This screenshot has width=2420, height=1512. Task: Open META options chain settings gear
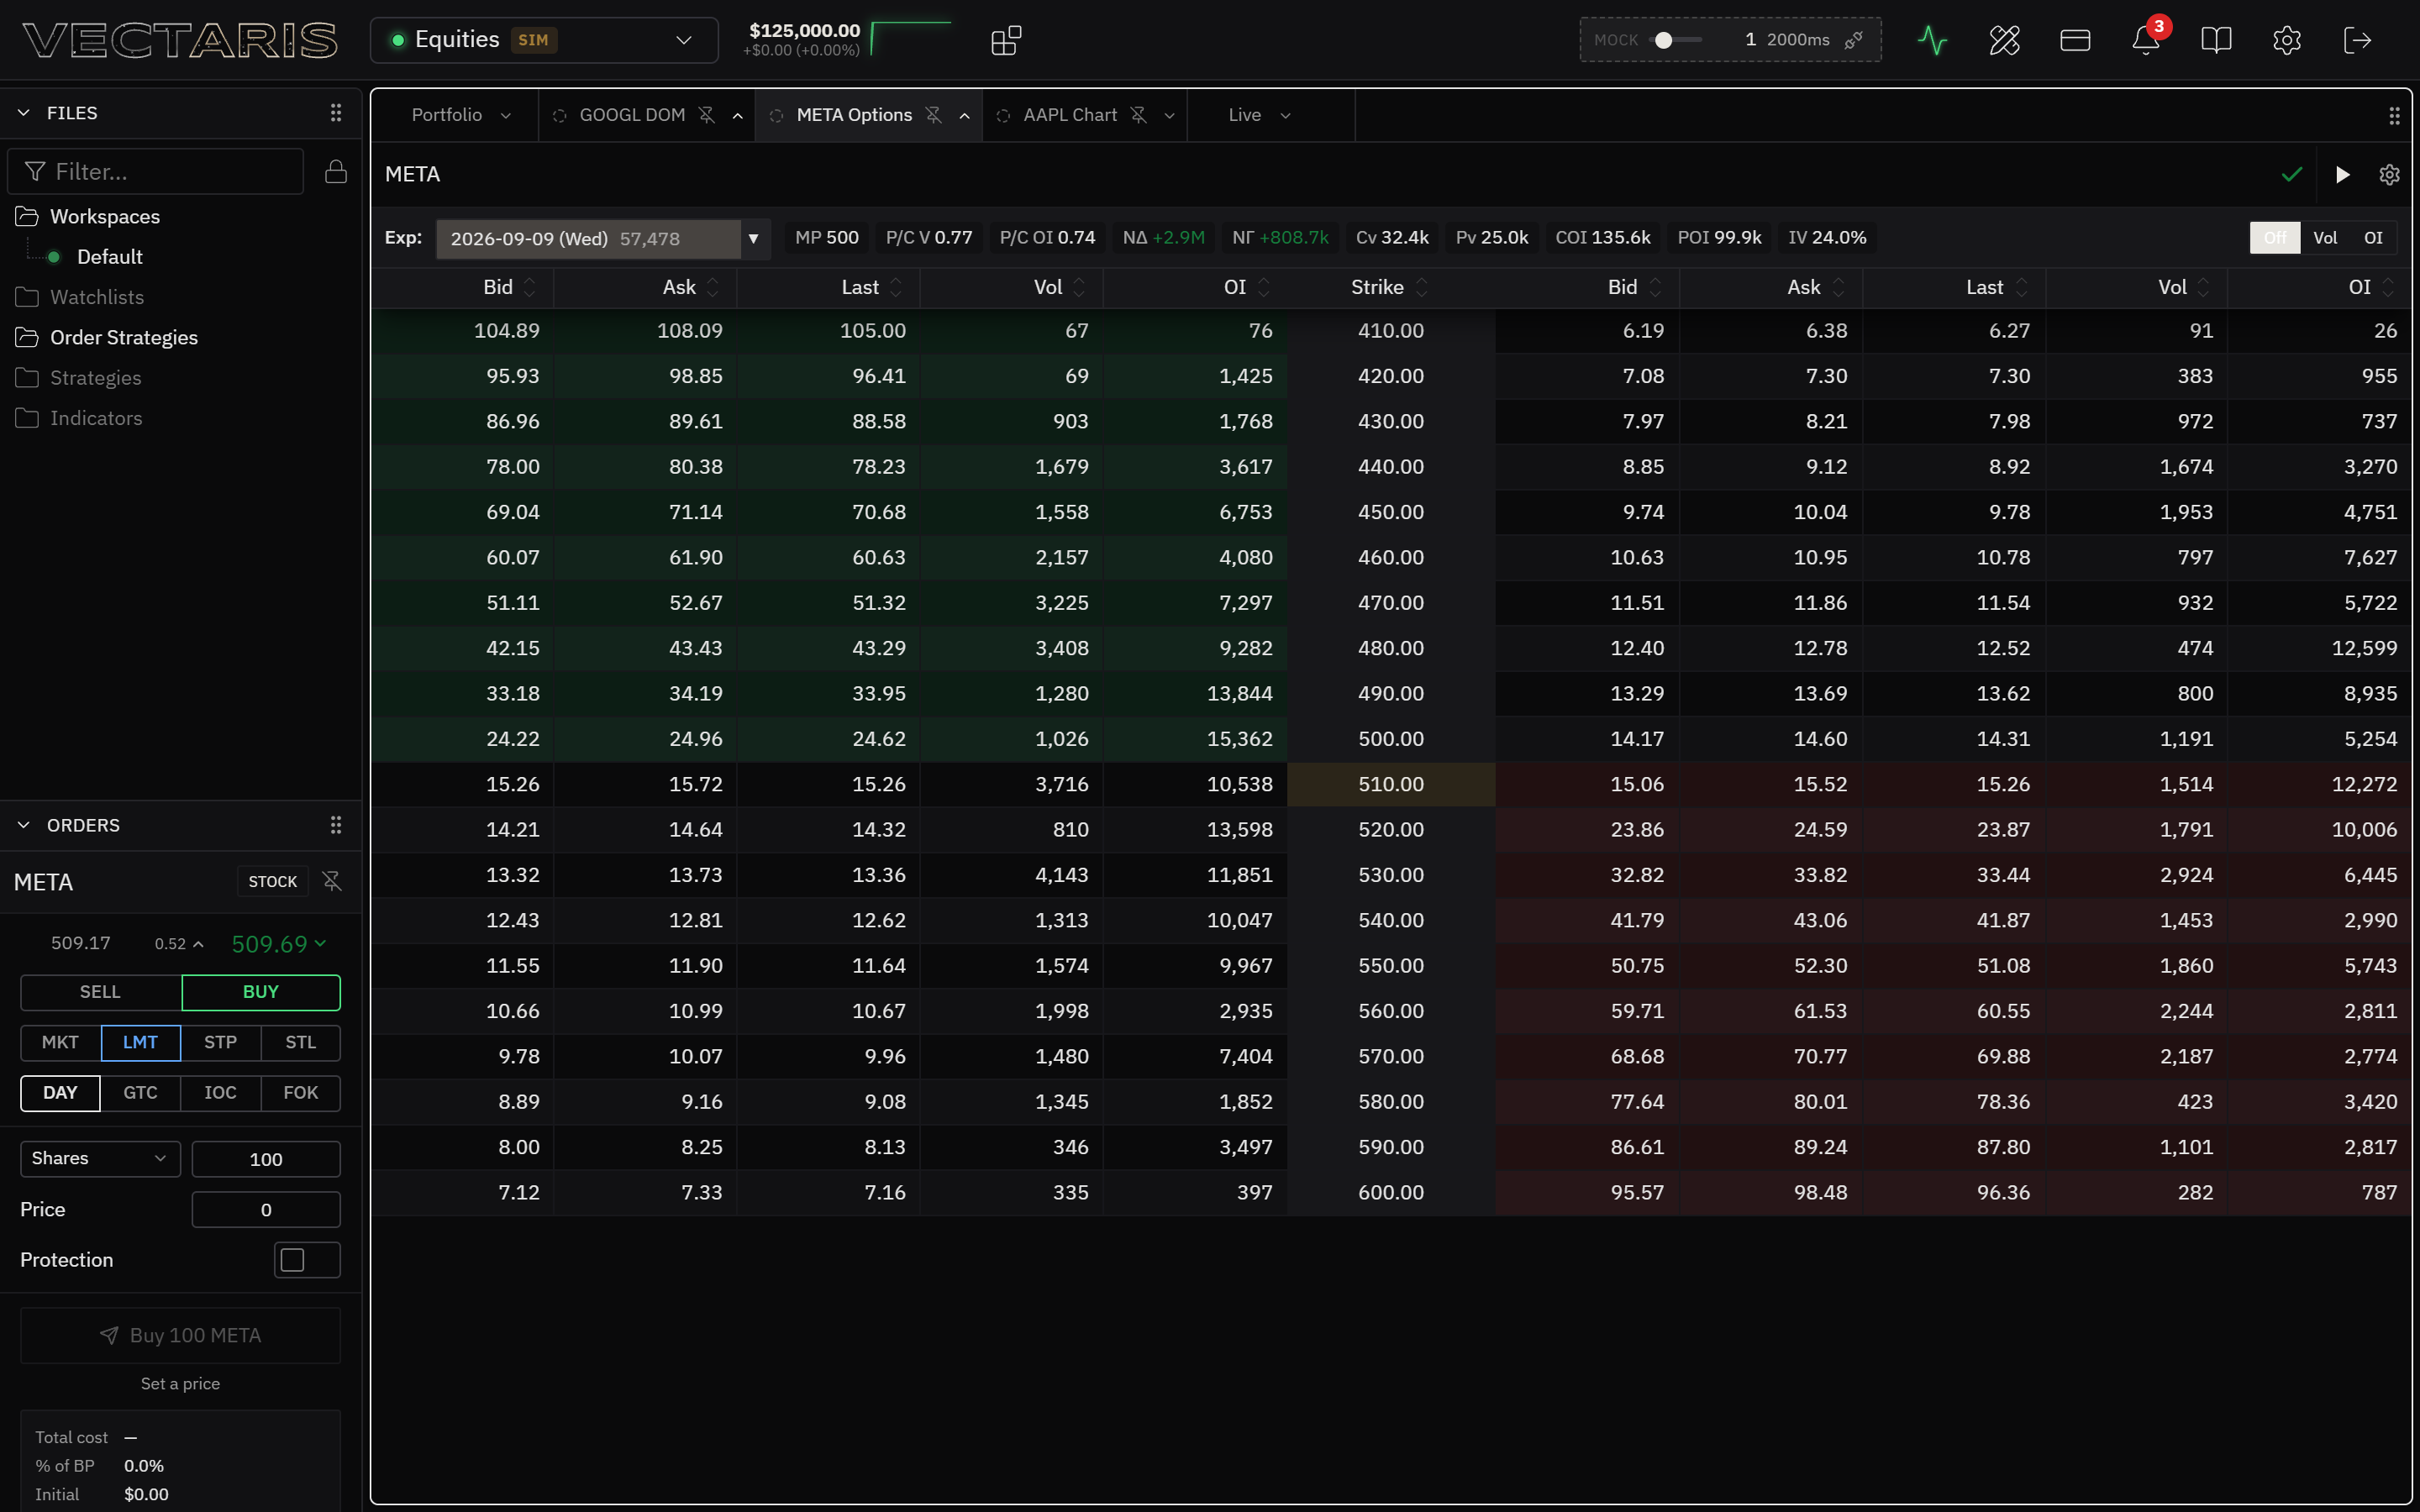tap(2389, 175)
